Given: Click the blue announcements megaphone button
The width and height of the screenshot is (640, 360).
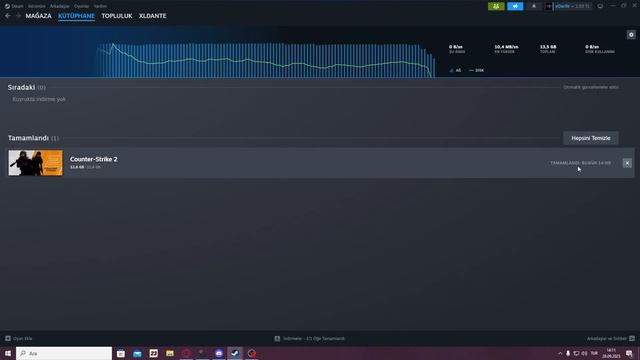Looking at the screenshot, I should [515, 6].
